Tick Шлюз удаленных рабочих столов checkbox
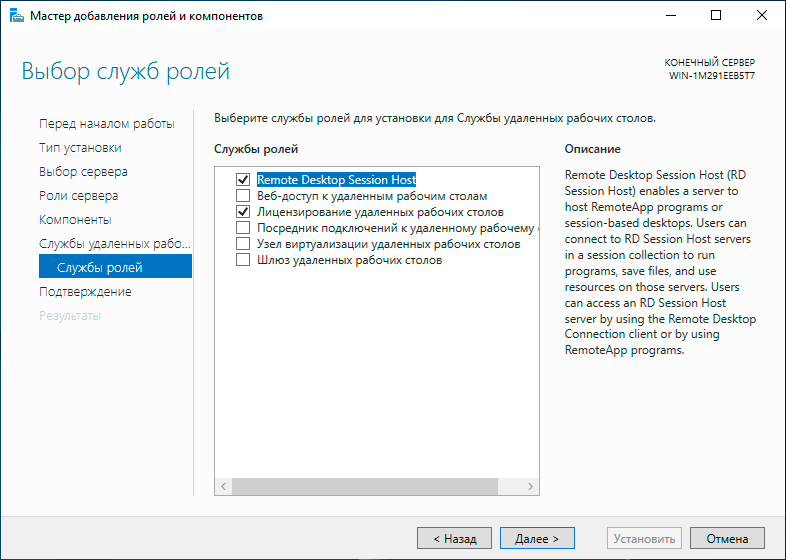This screenshot has height=560, width=786. pos(242,260)
